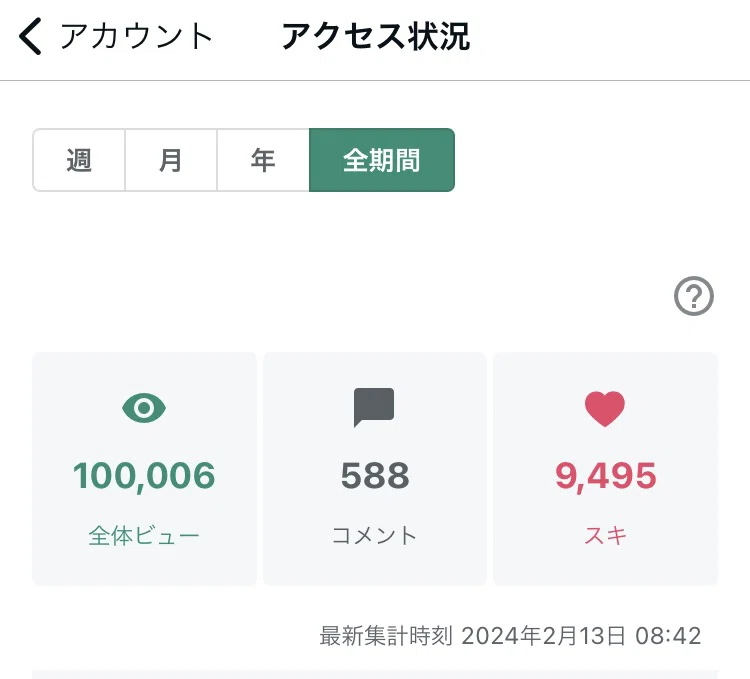750x679 pixels.
Task: Tap the 全体ビュー label text
Action: click(x=144, y=536)
